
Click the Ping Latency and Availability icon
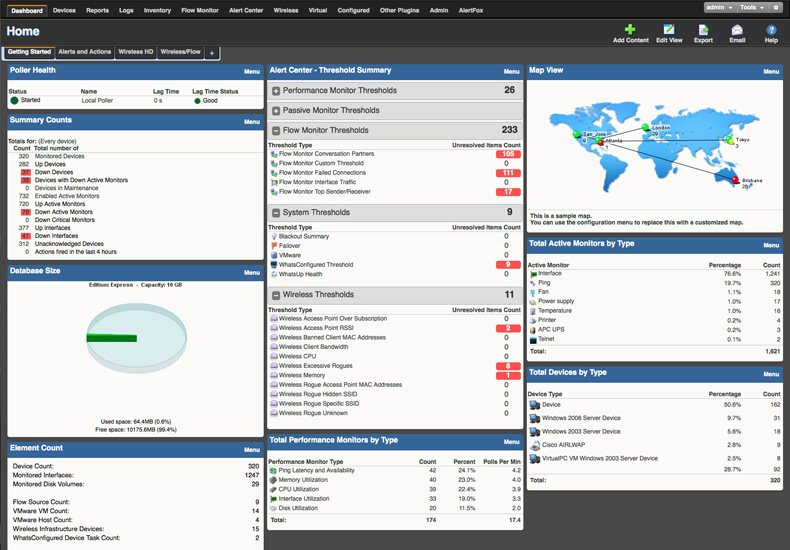click(274, 470)
